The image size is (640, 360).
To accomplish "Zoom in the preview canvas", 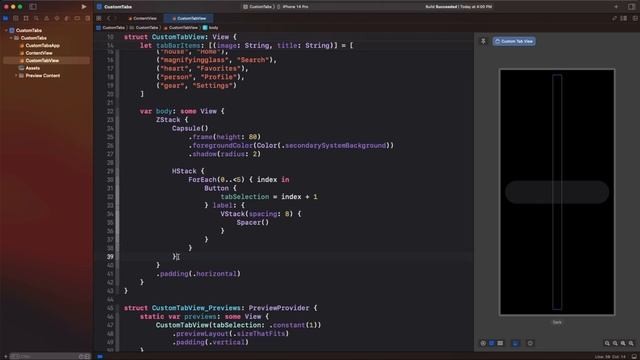I will point(631,344).
